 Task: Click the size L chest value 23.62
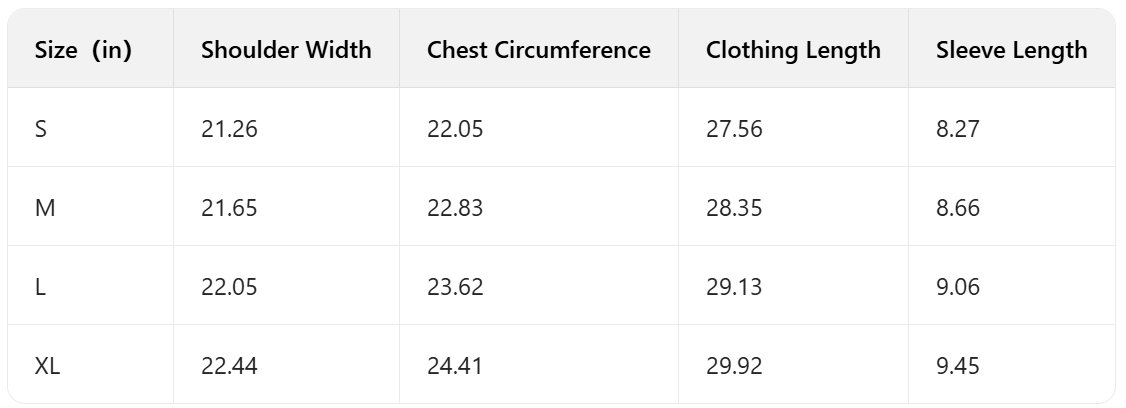click(455, 287)
